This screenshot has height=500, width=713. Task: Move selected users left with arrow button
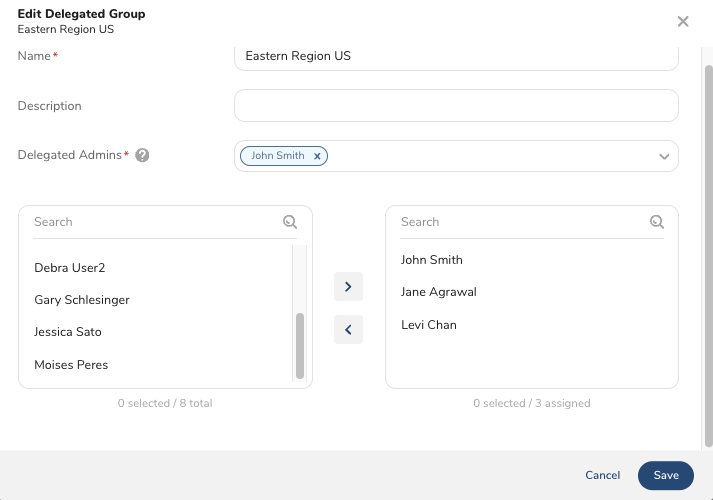(x=348, y=329)
